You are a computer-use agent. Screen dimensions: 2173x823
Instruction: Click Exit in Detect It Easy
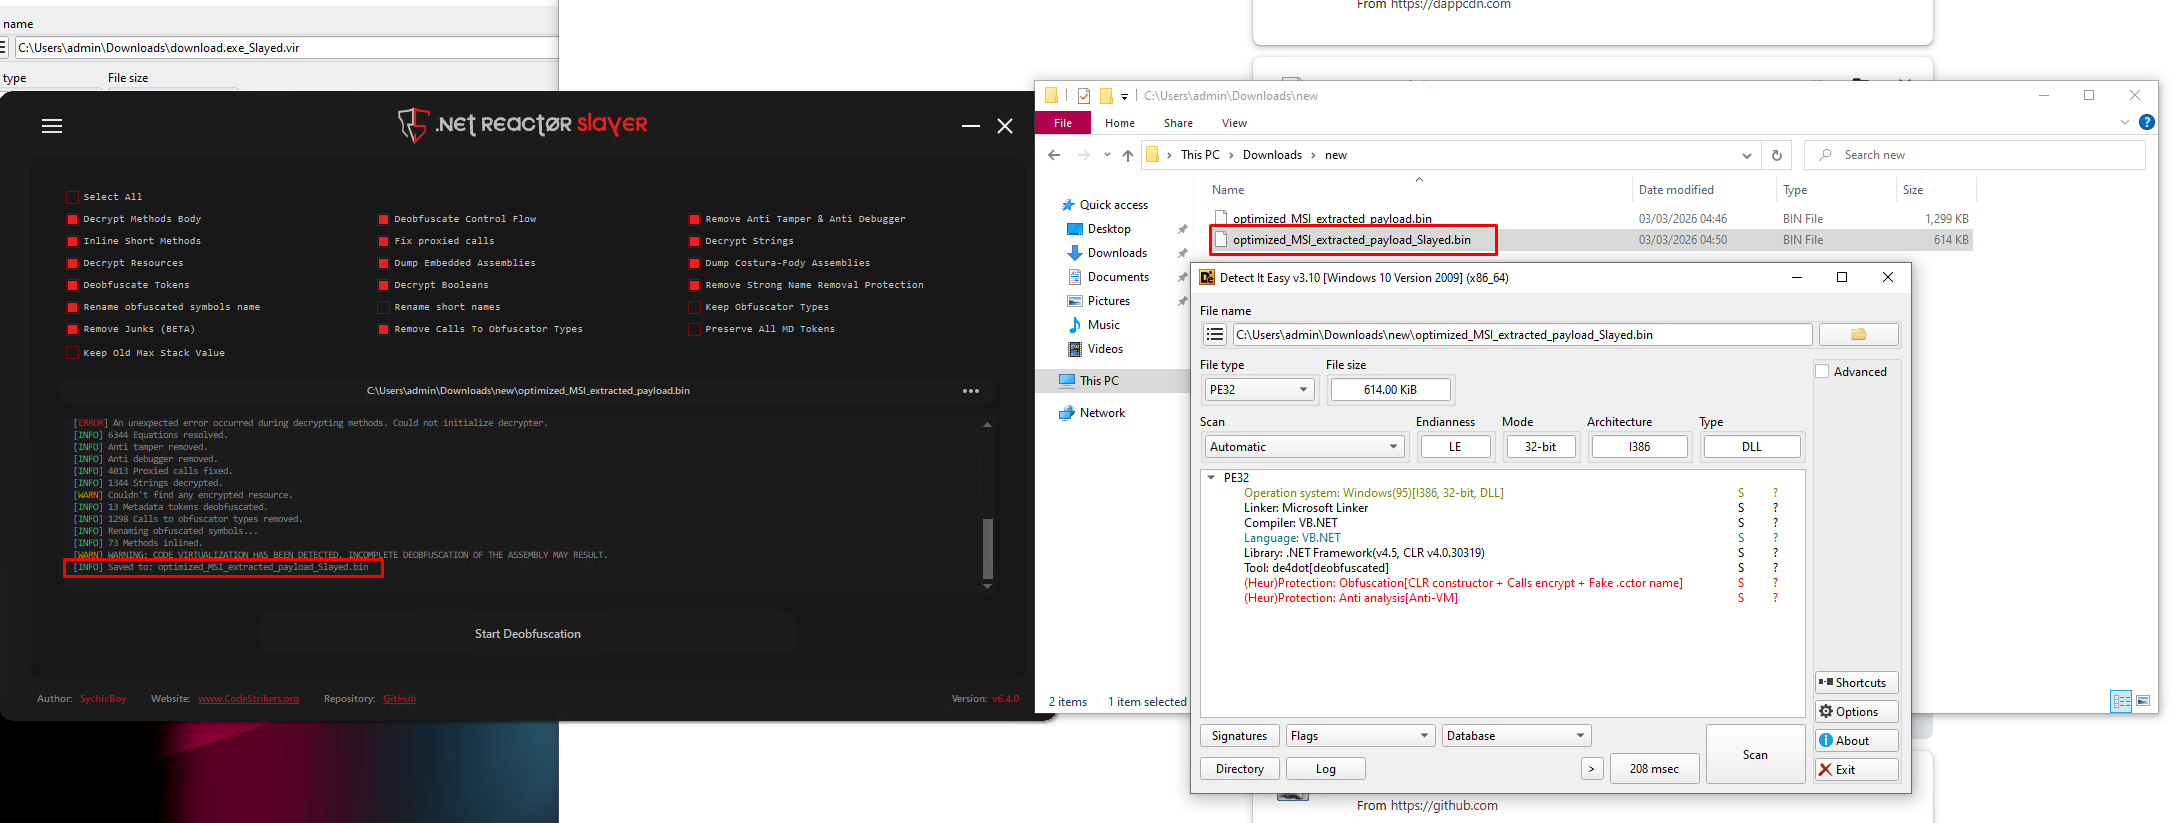point(1856,770)
